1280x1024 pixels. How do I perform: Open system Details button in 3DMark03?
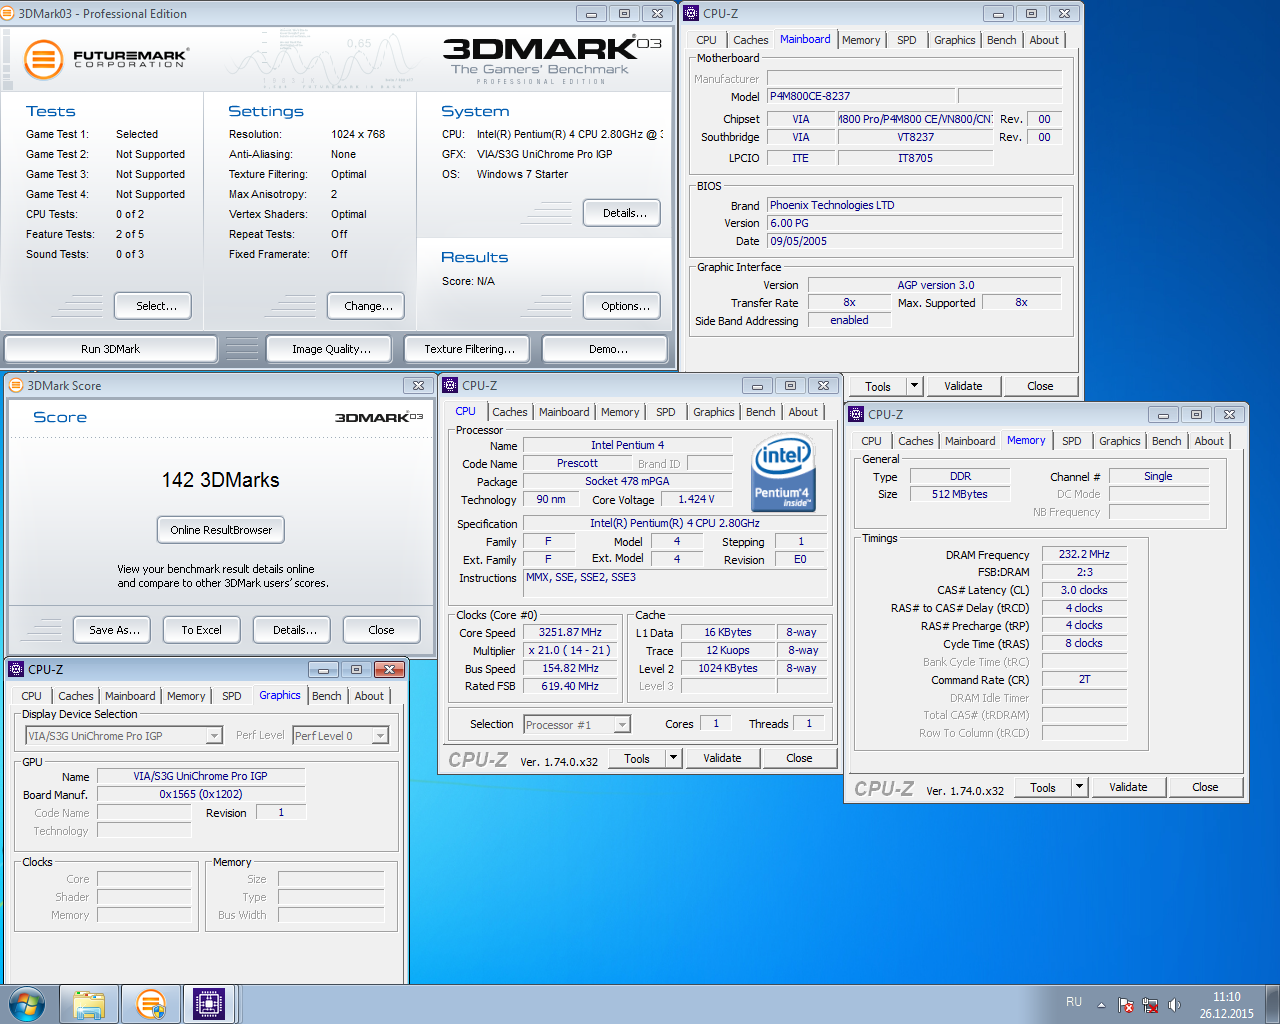[x=622, y=213]
